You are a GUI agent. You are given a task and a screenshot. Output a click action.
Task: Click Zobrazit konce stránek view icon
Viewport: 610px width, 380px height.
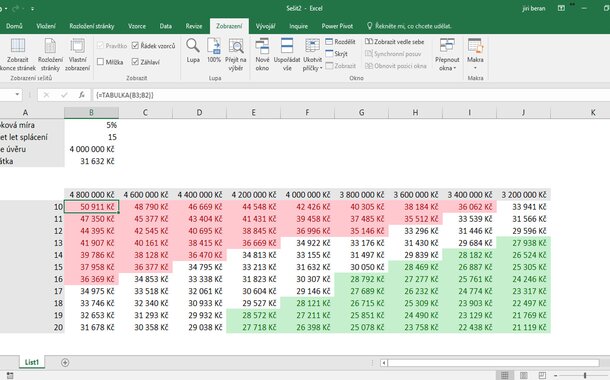point(18,54)
